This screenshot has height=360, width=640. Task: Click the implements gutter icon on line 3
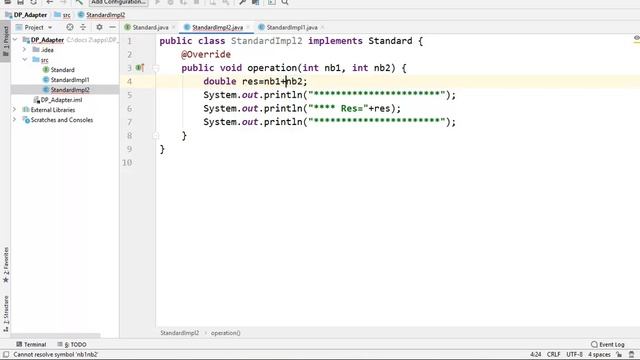point(140,67)
